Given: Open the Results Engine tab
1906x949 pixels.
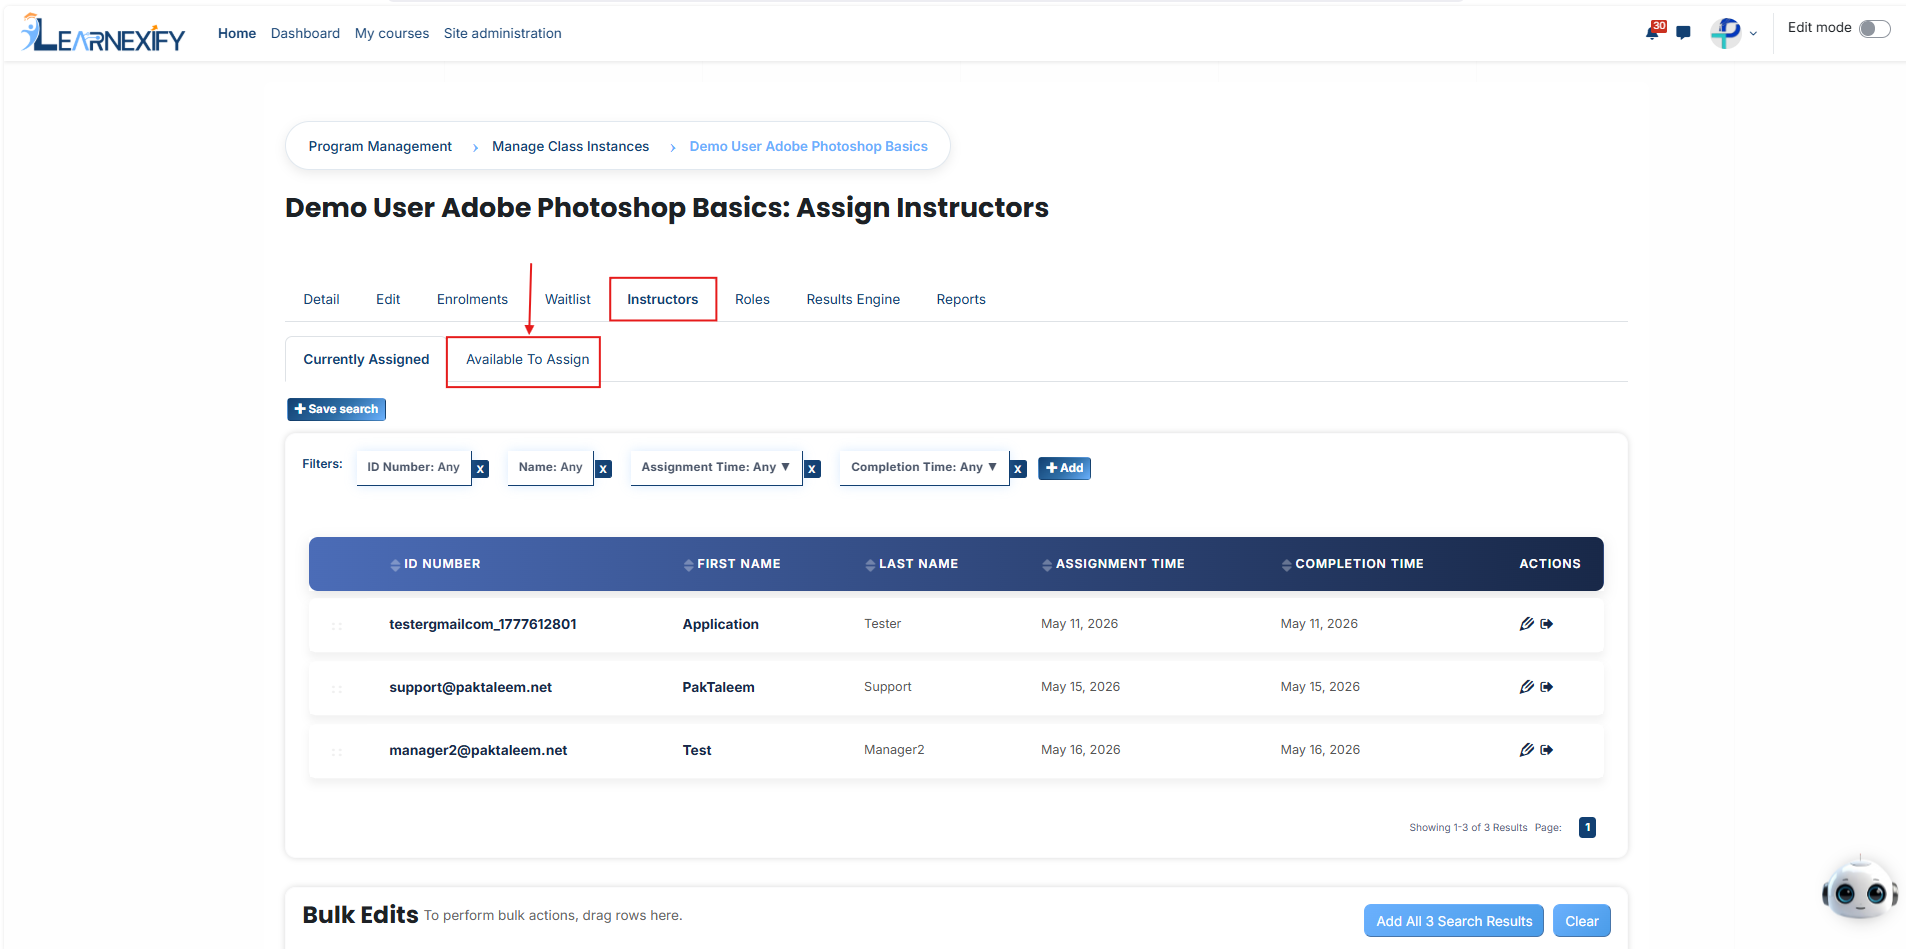Looking at the screenshot, I should pos(853,300).
